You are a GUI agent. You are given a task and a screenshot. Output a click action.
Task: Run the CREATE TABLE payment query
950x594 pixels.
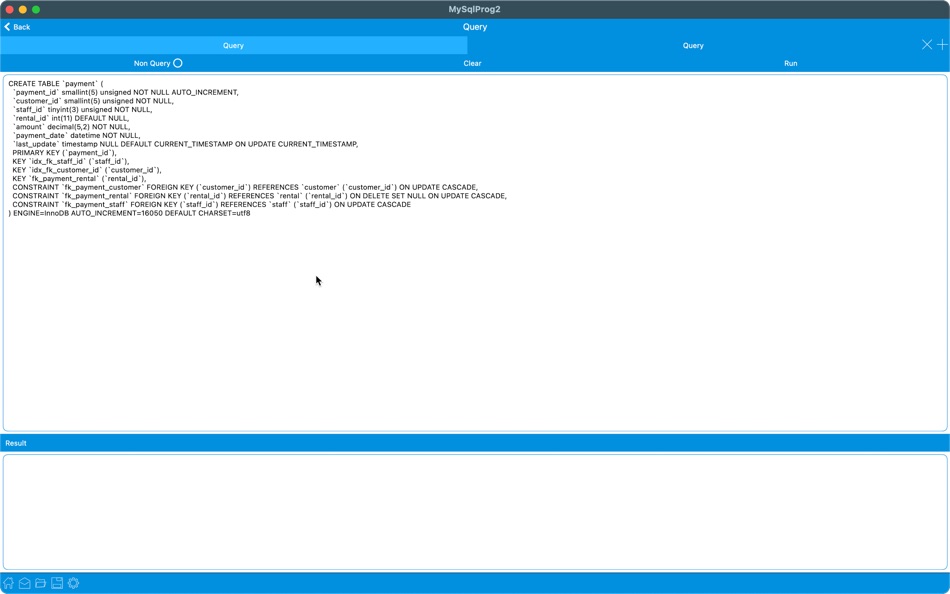[790, 62]
